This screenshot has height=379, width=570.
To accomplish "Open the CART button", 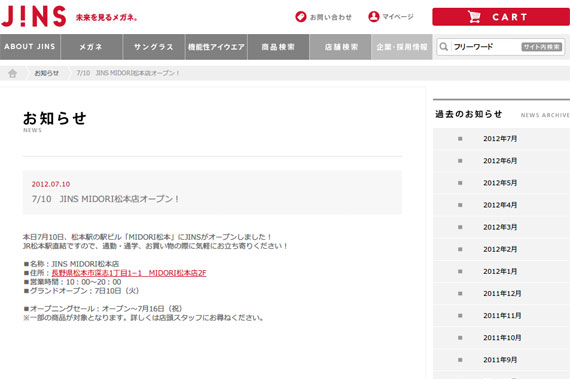I will click(x=501, y=17).
